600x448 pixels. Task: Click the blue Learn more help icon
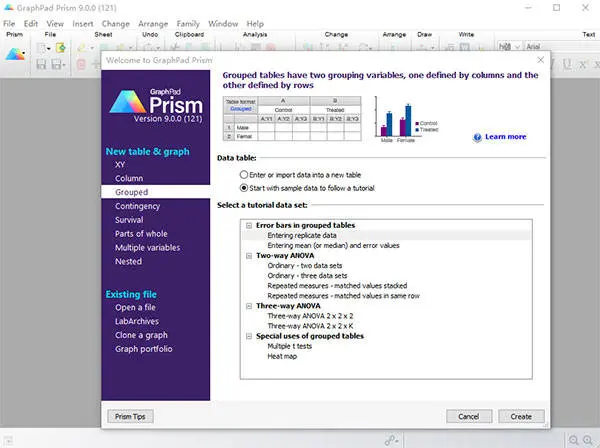(x=477, y=137)
